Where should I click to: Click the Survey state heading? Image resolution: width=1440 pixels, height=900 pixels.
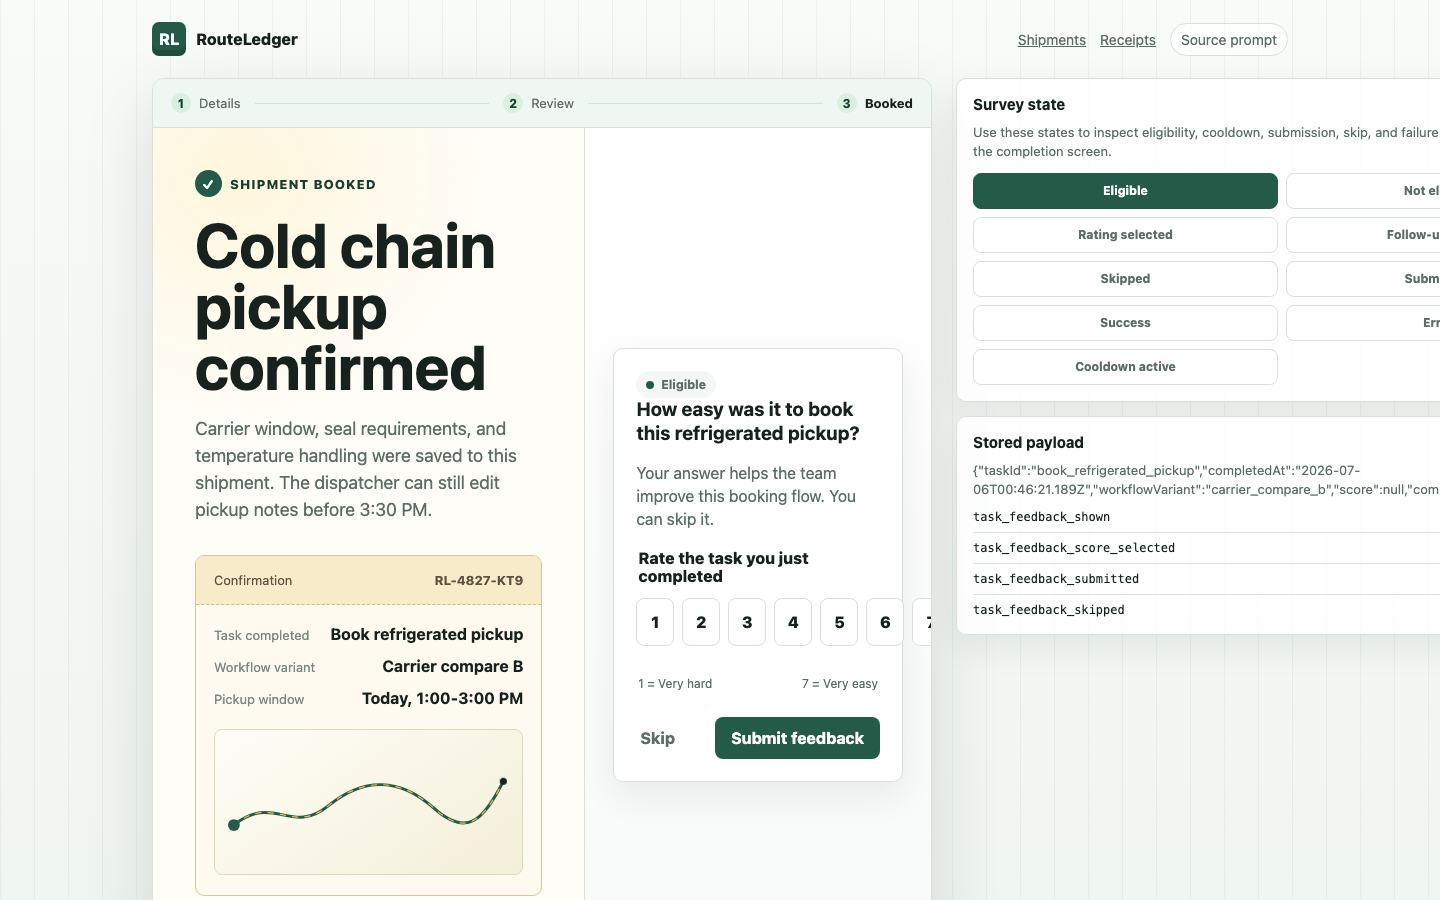point(1019,104)
